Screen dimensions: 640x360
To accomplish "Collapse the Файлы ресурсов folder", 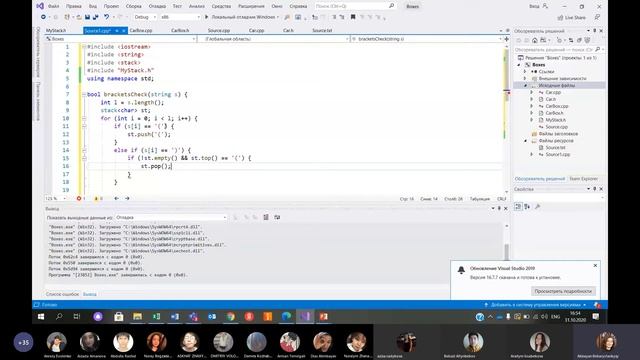I will pyautogui.click(x=526, y=140).
